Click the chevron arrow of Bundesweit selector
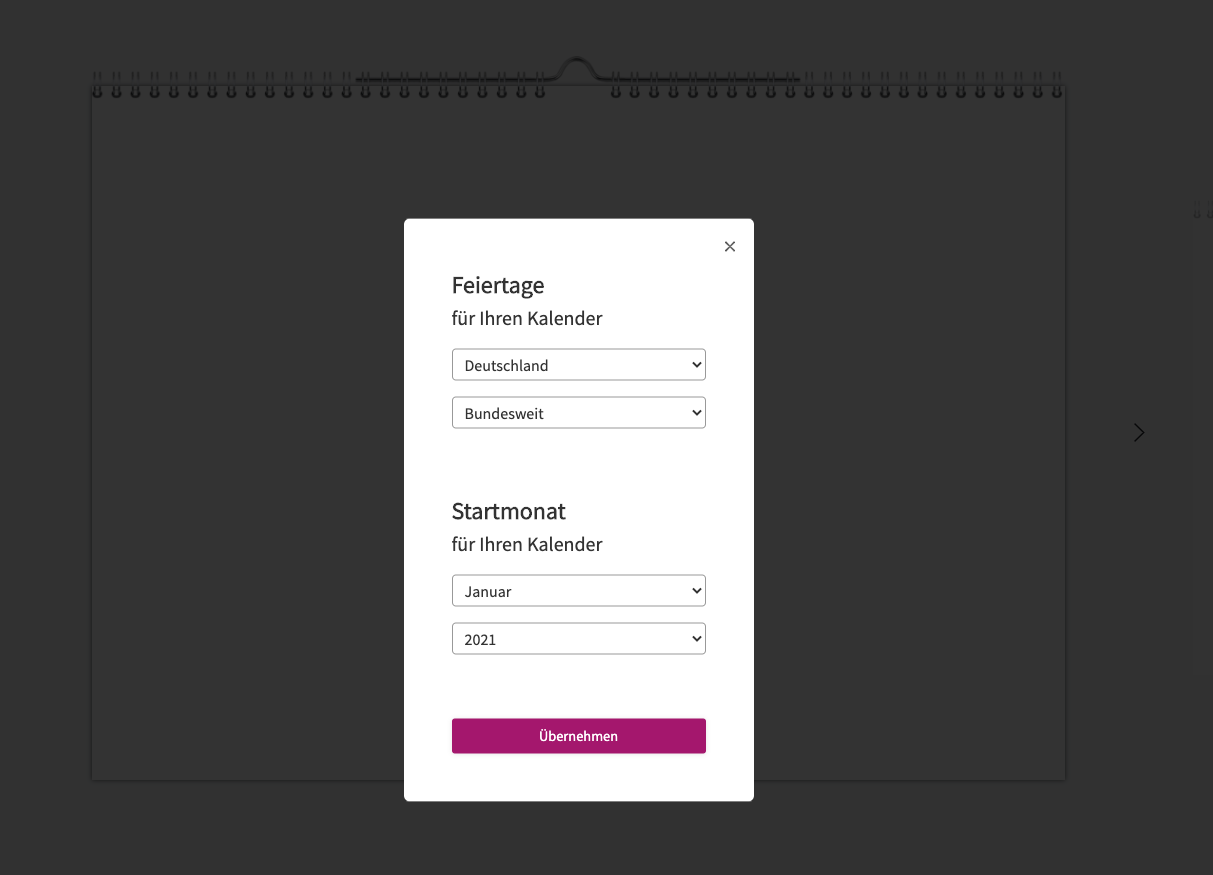Viewport: 1213px width, 875px height. tap(697, 413)
